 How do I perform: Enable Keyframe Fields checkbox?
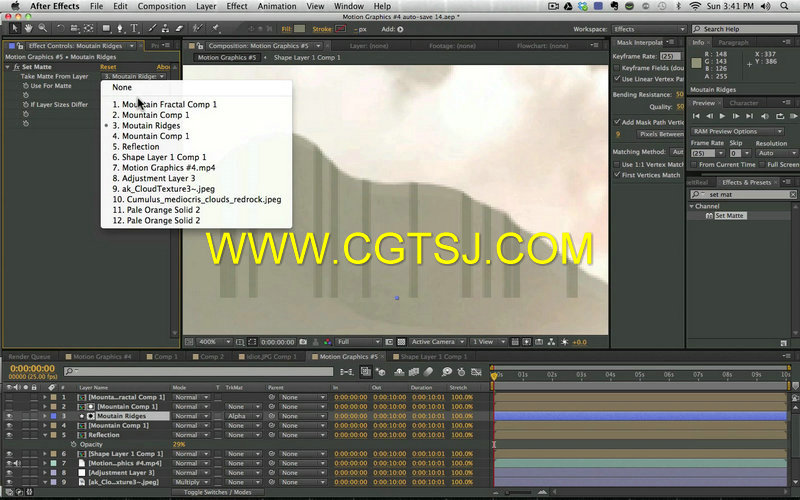point(617,67)
